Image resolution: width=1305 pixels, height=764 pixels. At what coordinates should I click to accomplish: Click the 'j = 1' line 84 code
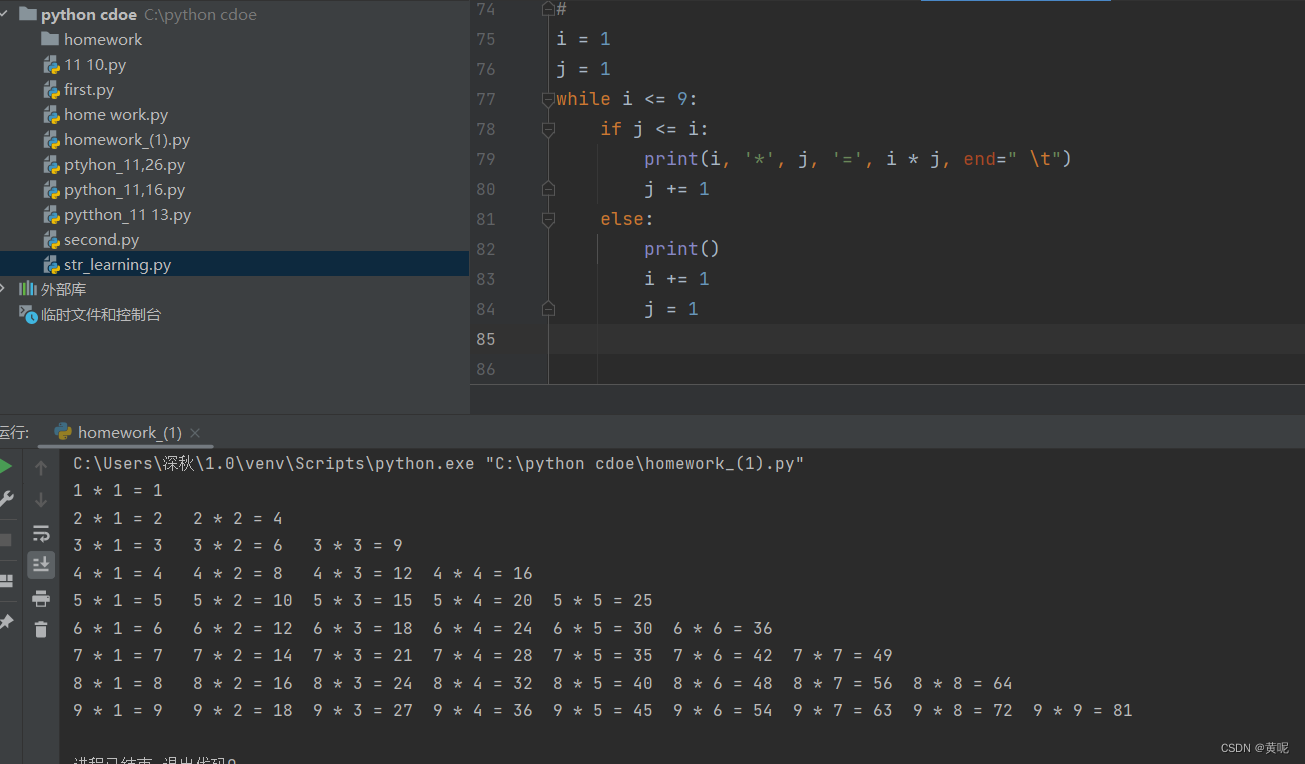pos(672,309)
